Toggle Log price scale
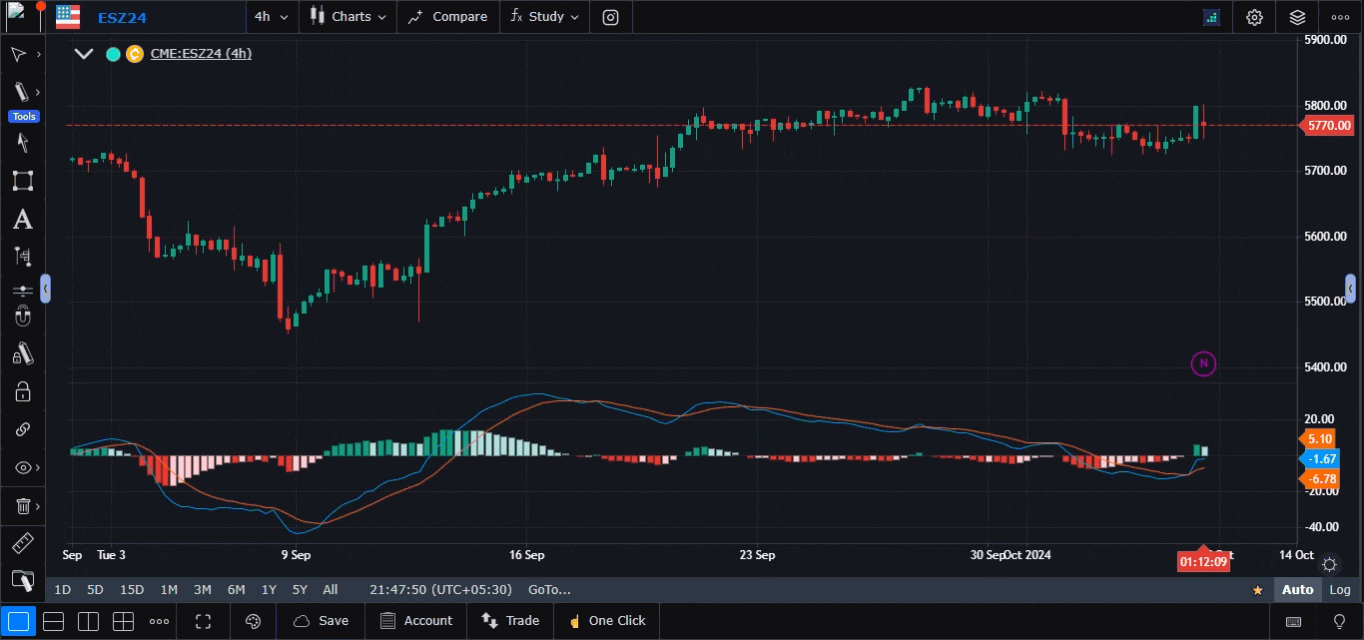This screenshot has height=640, width=1364. tap(1340, 590)
